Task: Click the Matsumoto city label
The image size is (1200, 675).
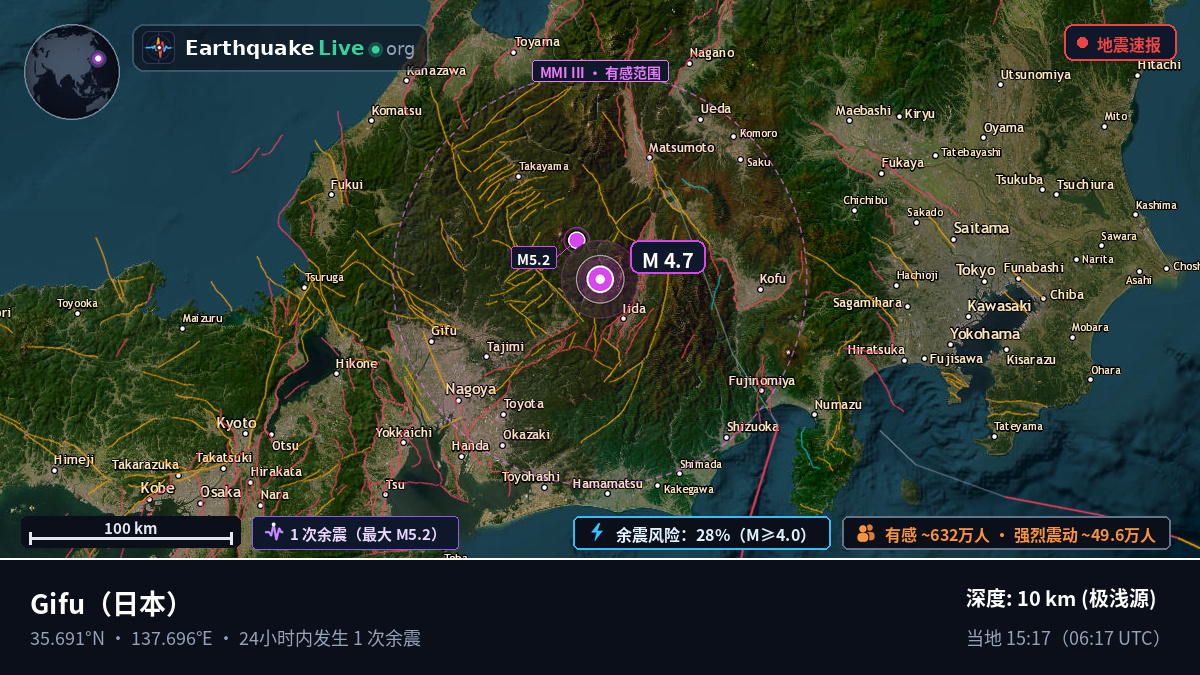Action: coord(682,147)
